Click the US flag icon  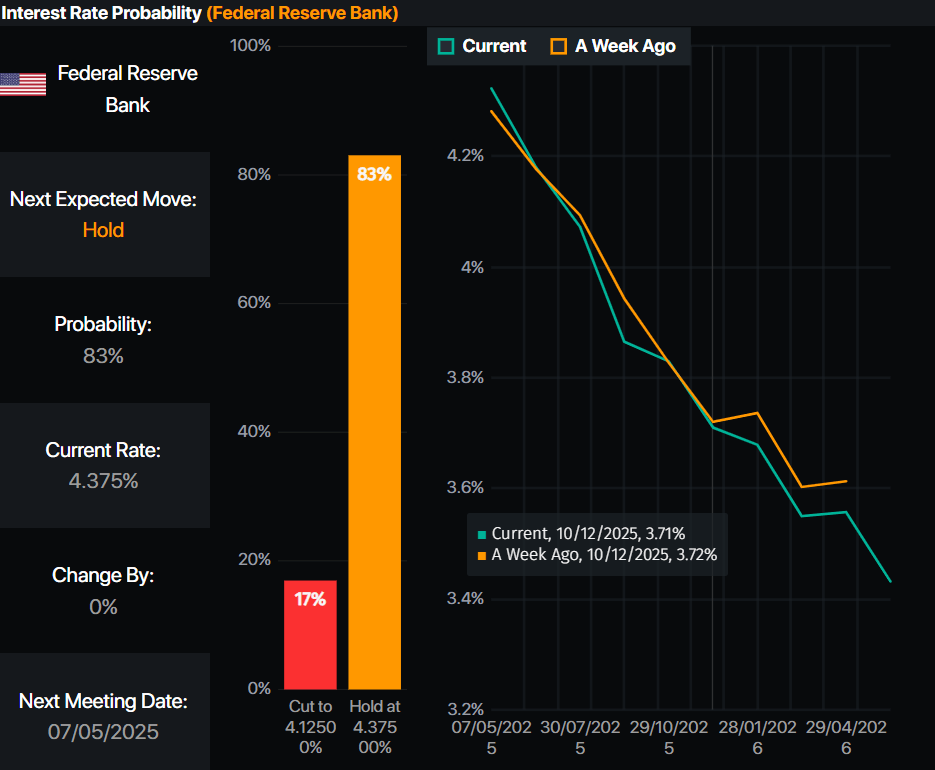click(x=23, y=85)
